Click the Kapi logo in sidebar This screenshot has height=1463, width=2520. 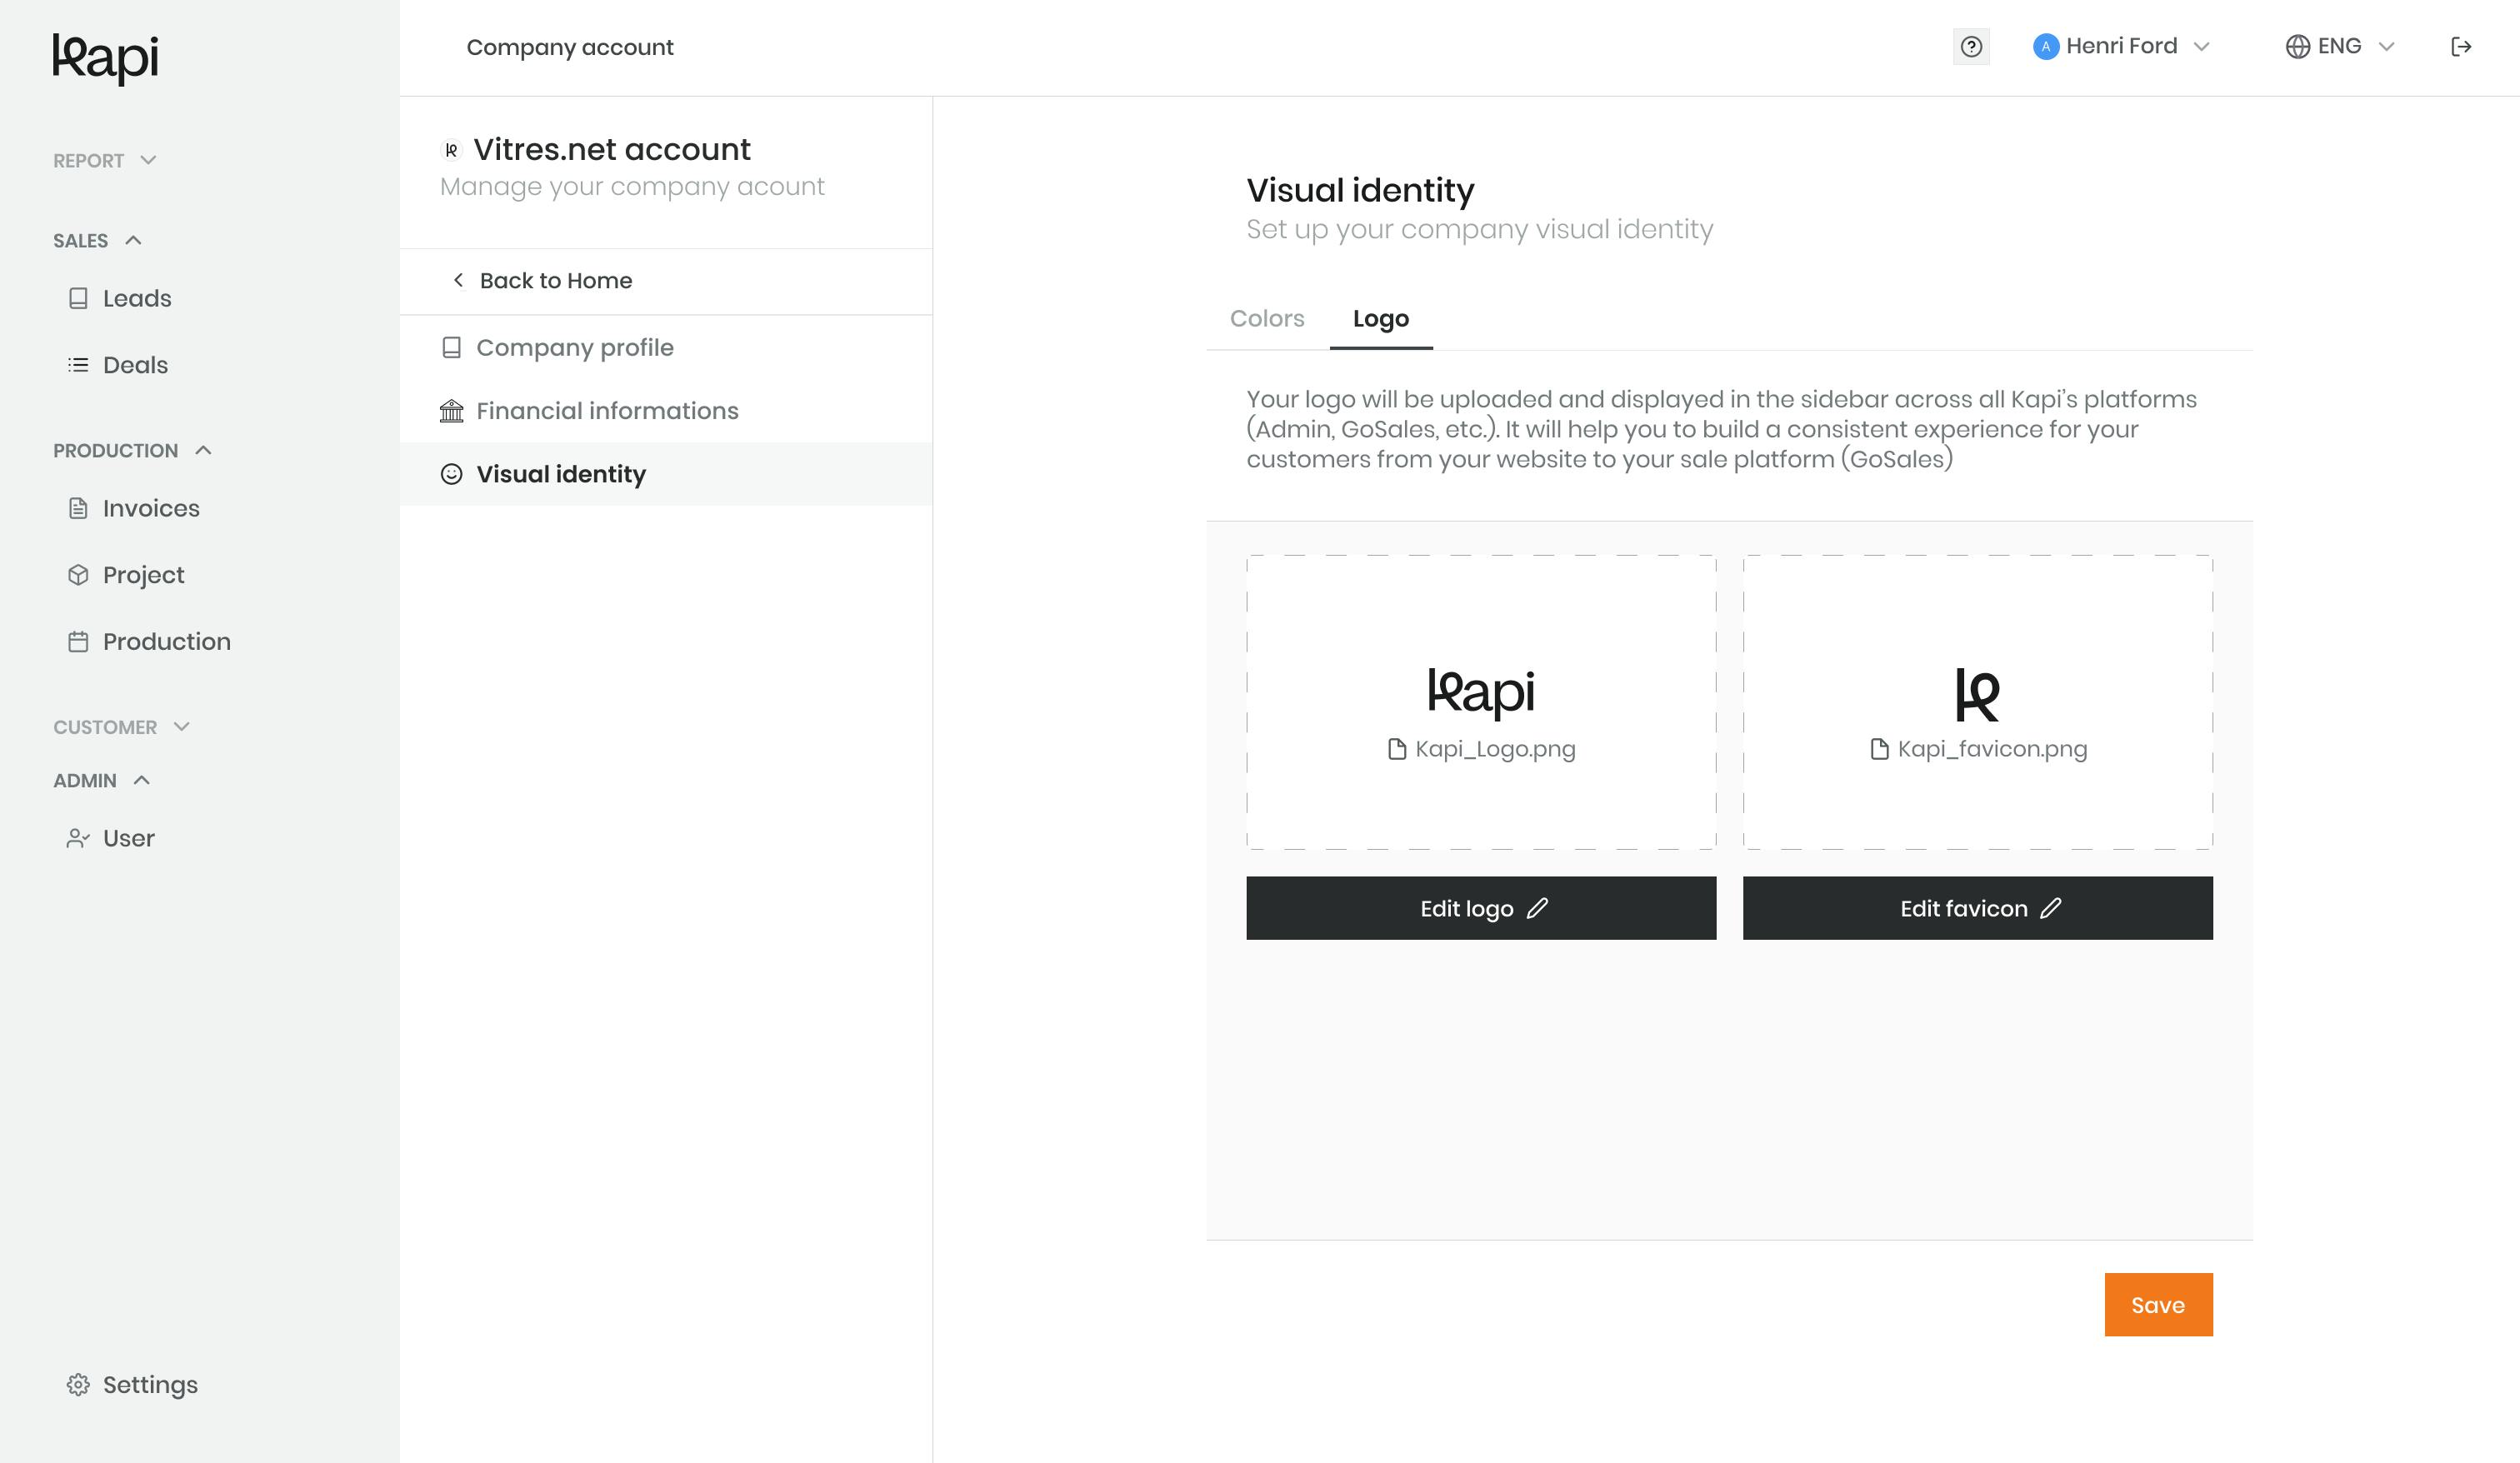[106, 59]
